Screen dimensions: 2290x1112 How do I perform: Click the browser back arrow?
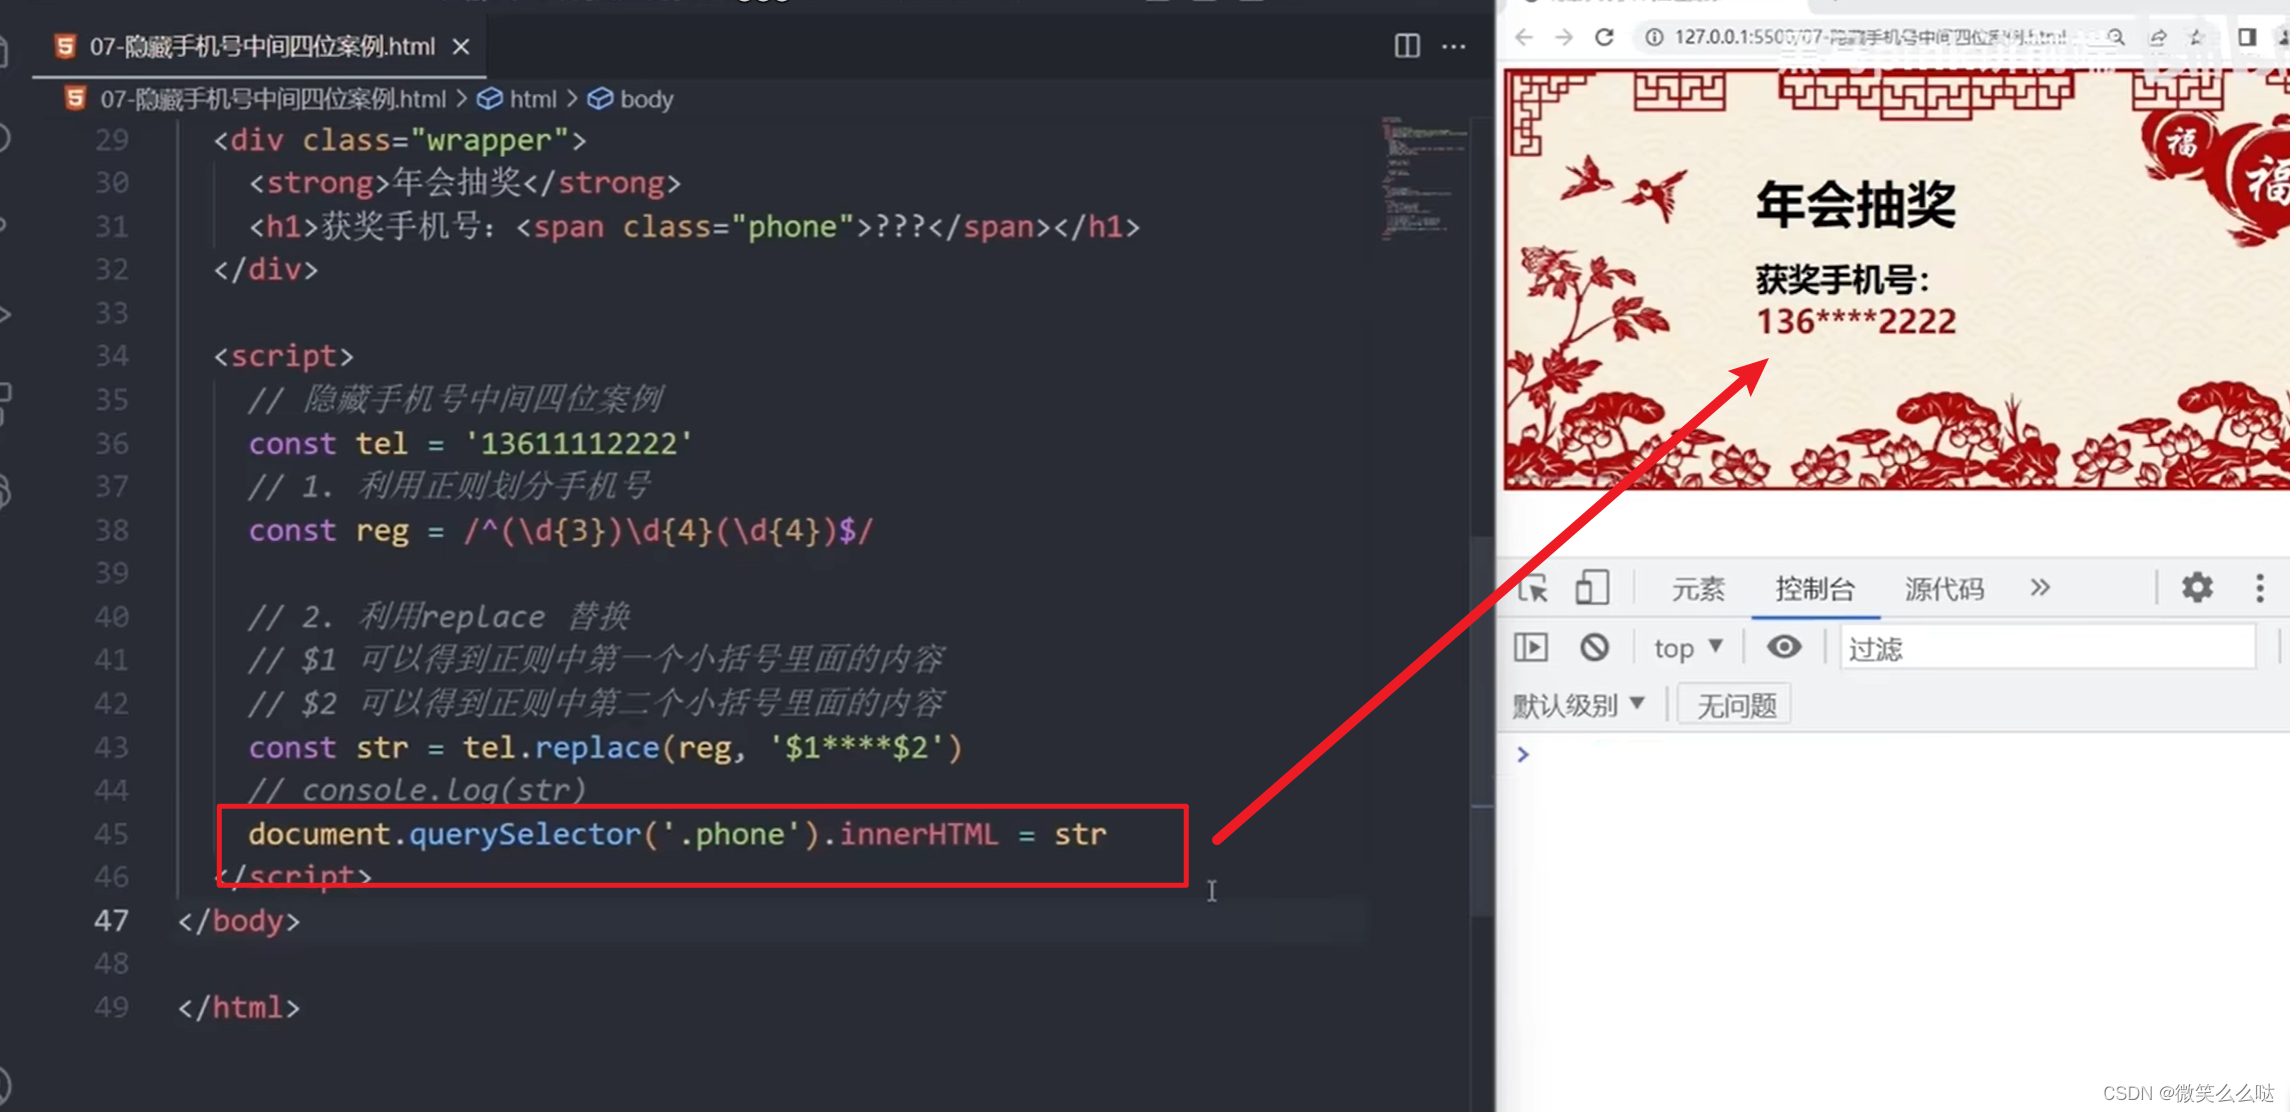tap(1524, 38)
